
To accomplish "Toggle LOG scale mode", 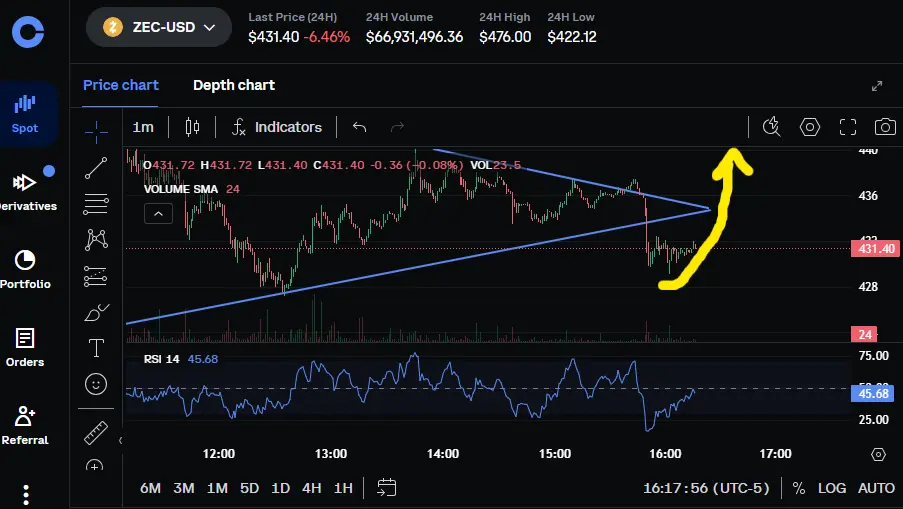I will pyautogui.click(x=832, y=488).
